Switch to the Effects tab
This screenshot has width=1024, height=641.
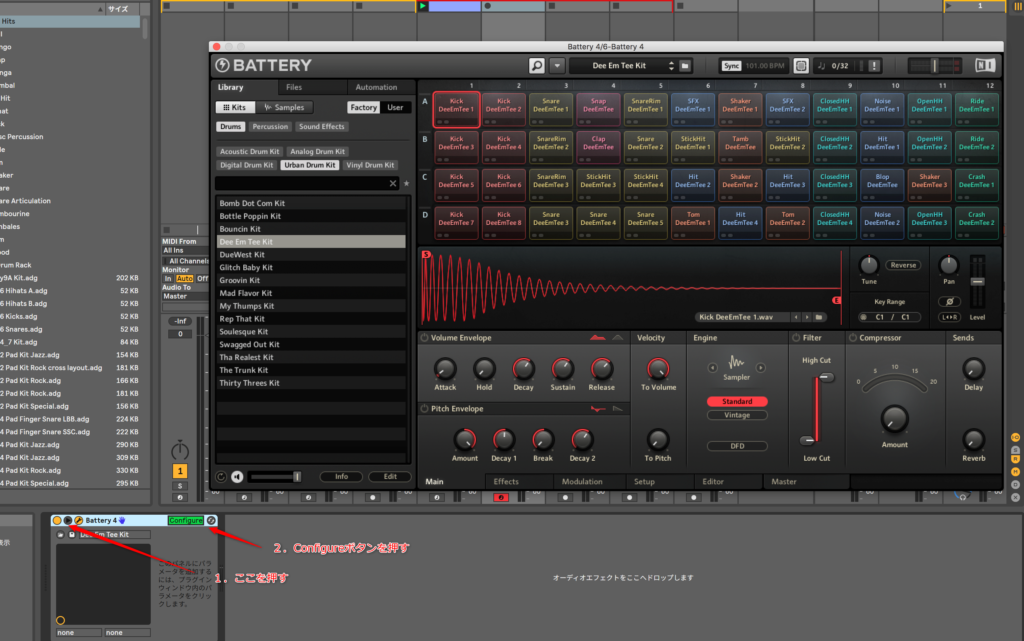click(x=506, y=482)
